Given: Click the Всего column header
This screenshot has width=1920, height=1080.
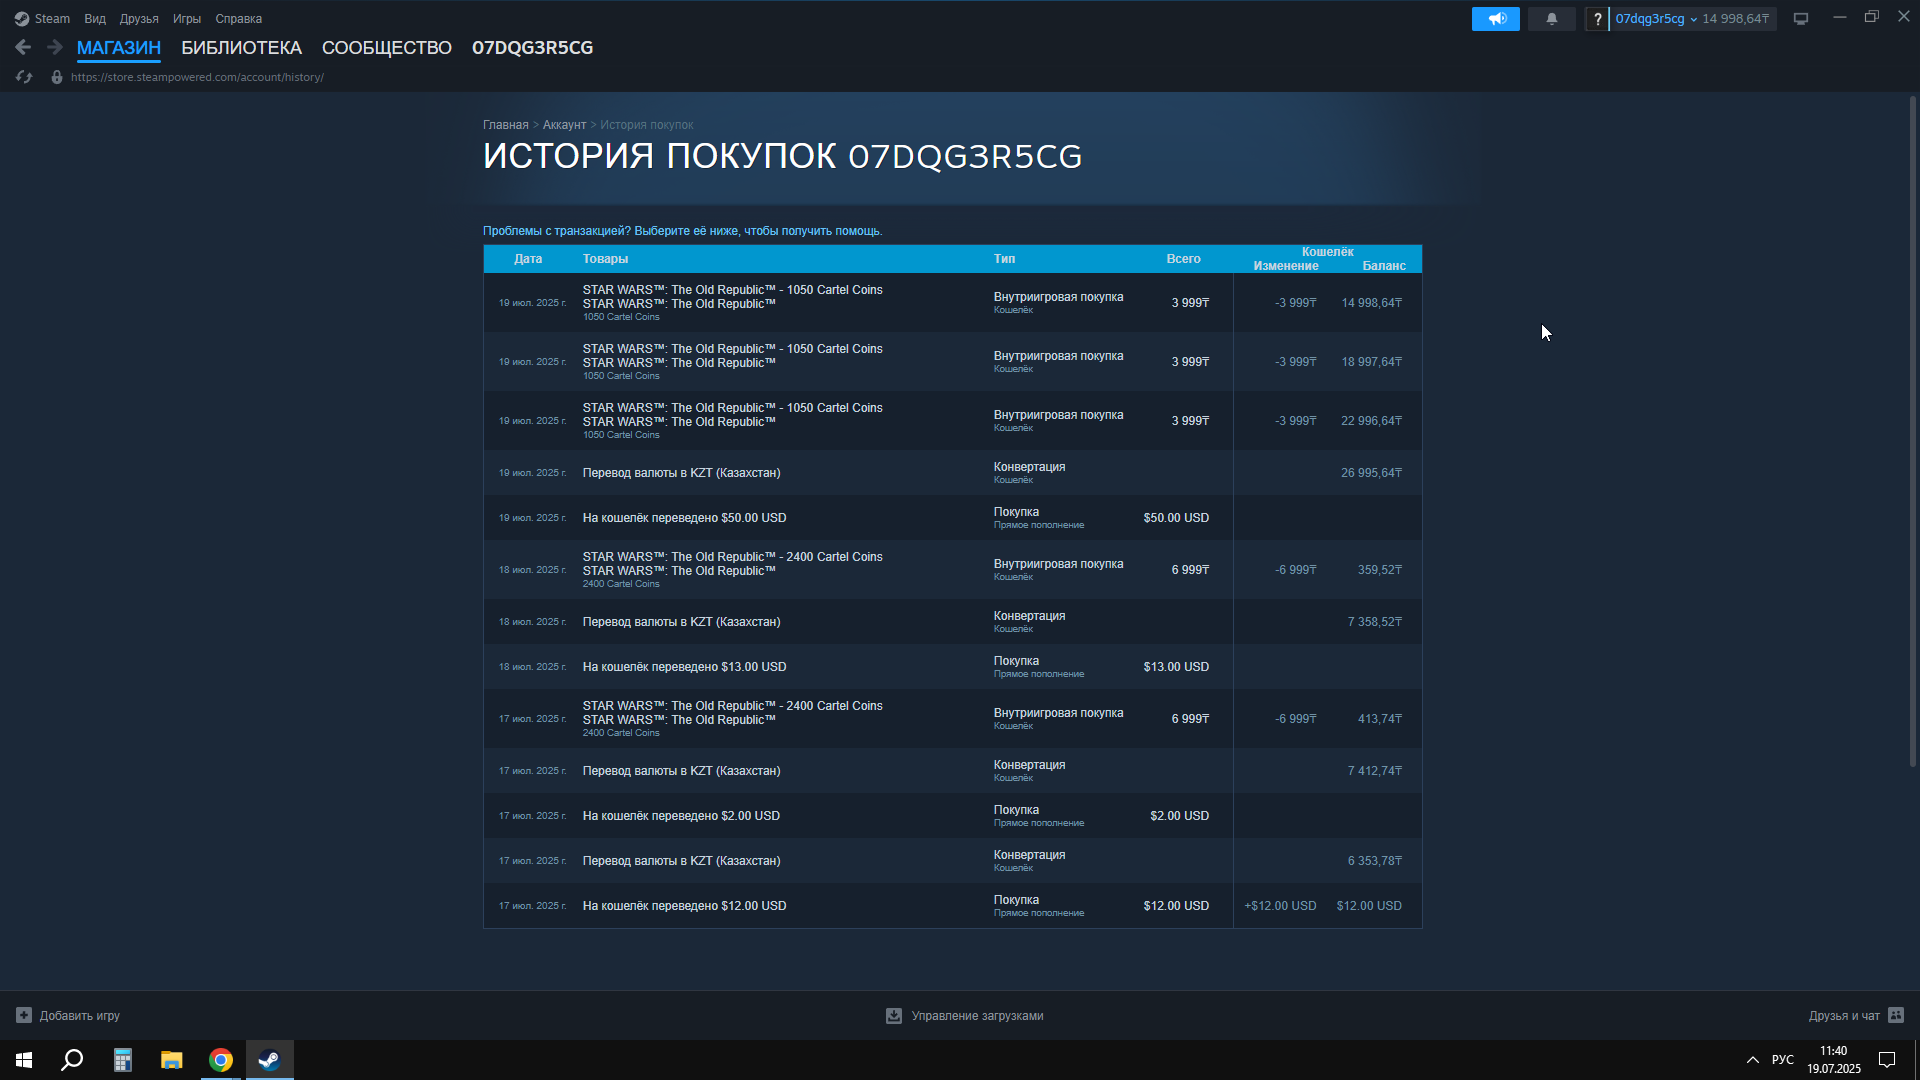Looking at the screenshot, I should click(1183, 259).
